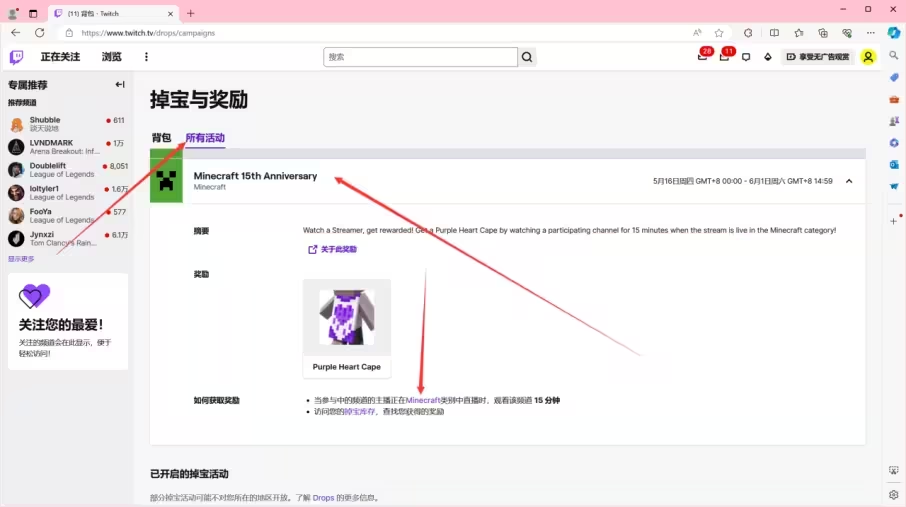Viewport: 906px width, 507px height.
Task: Select the 所有活动 tab
Action: point(205,138)
